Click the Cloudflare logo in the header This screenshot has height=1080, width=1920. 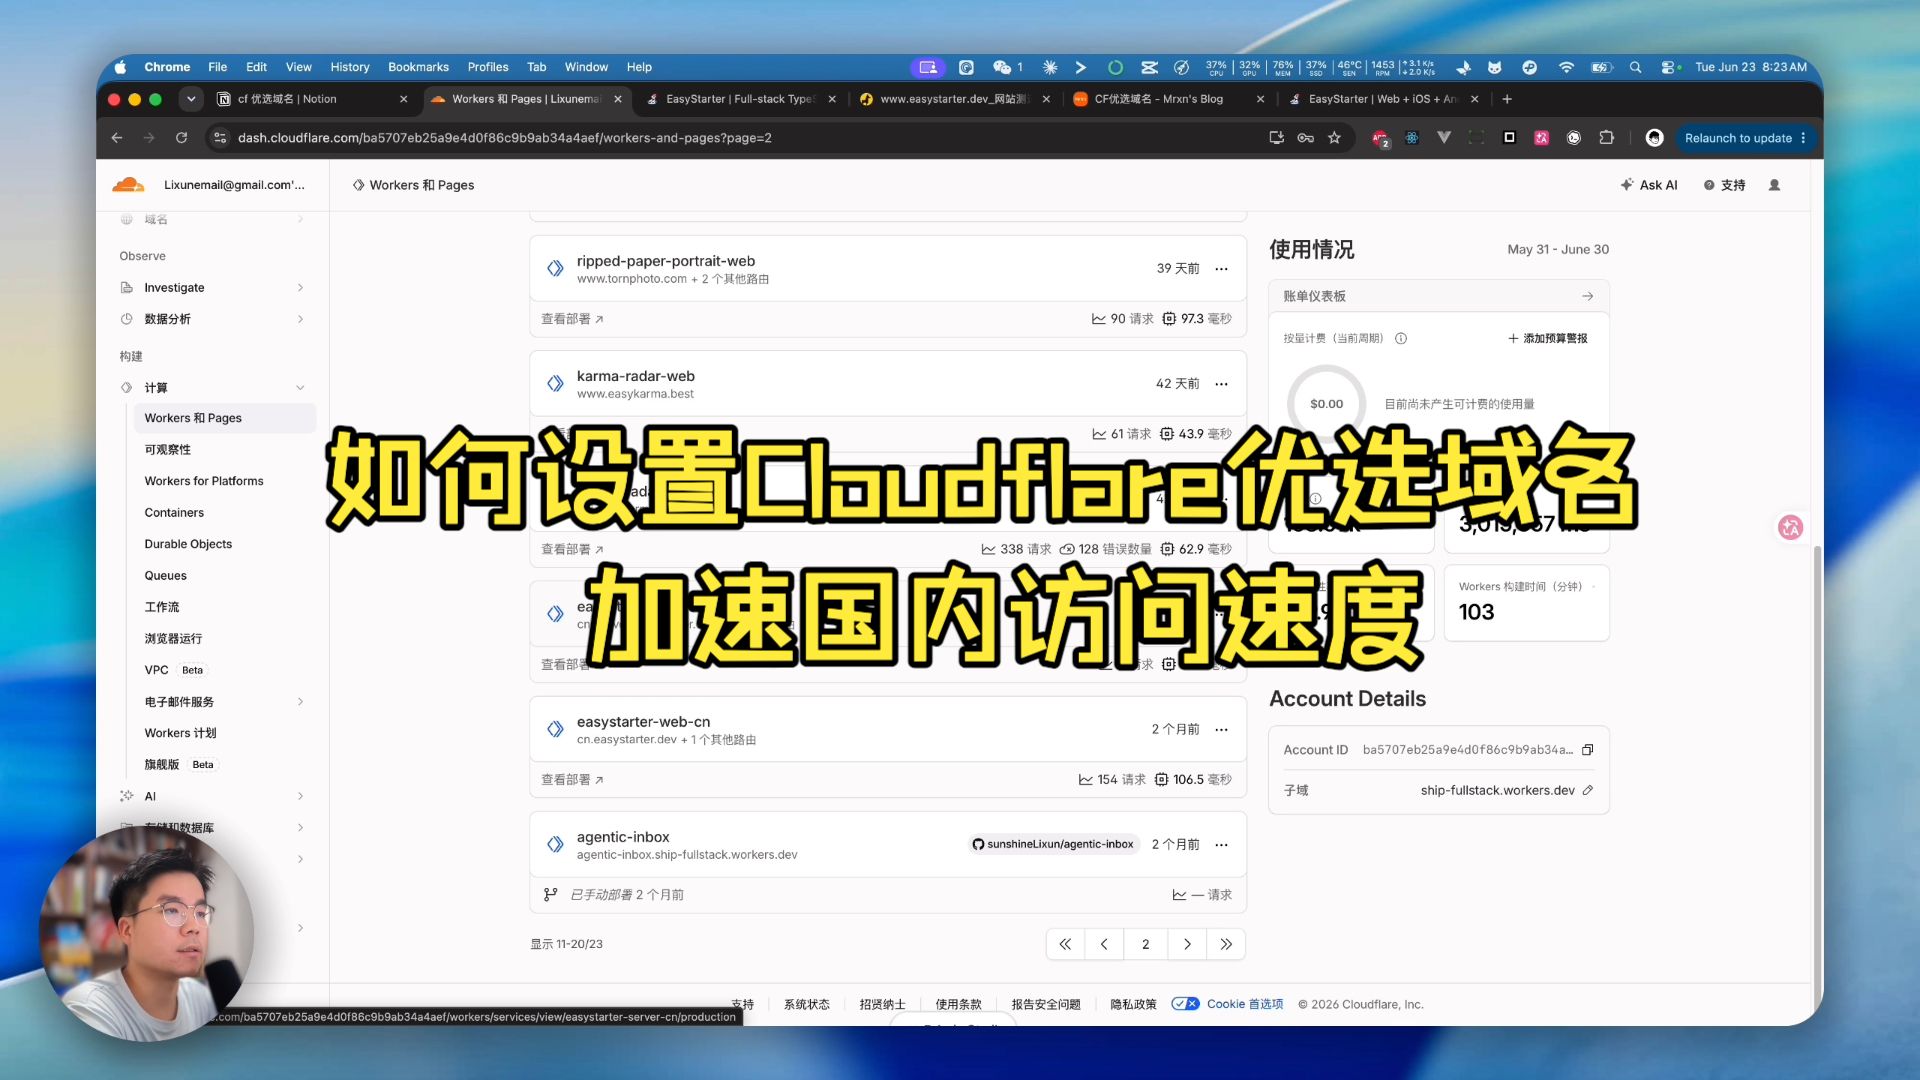coord(128,185)
